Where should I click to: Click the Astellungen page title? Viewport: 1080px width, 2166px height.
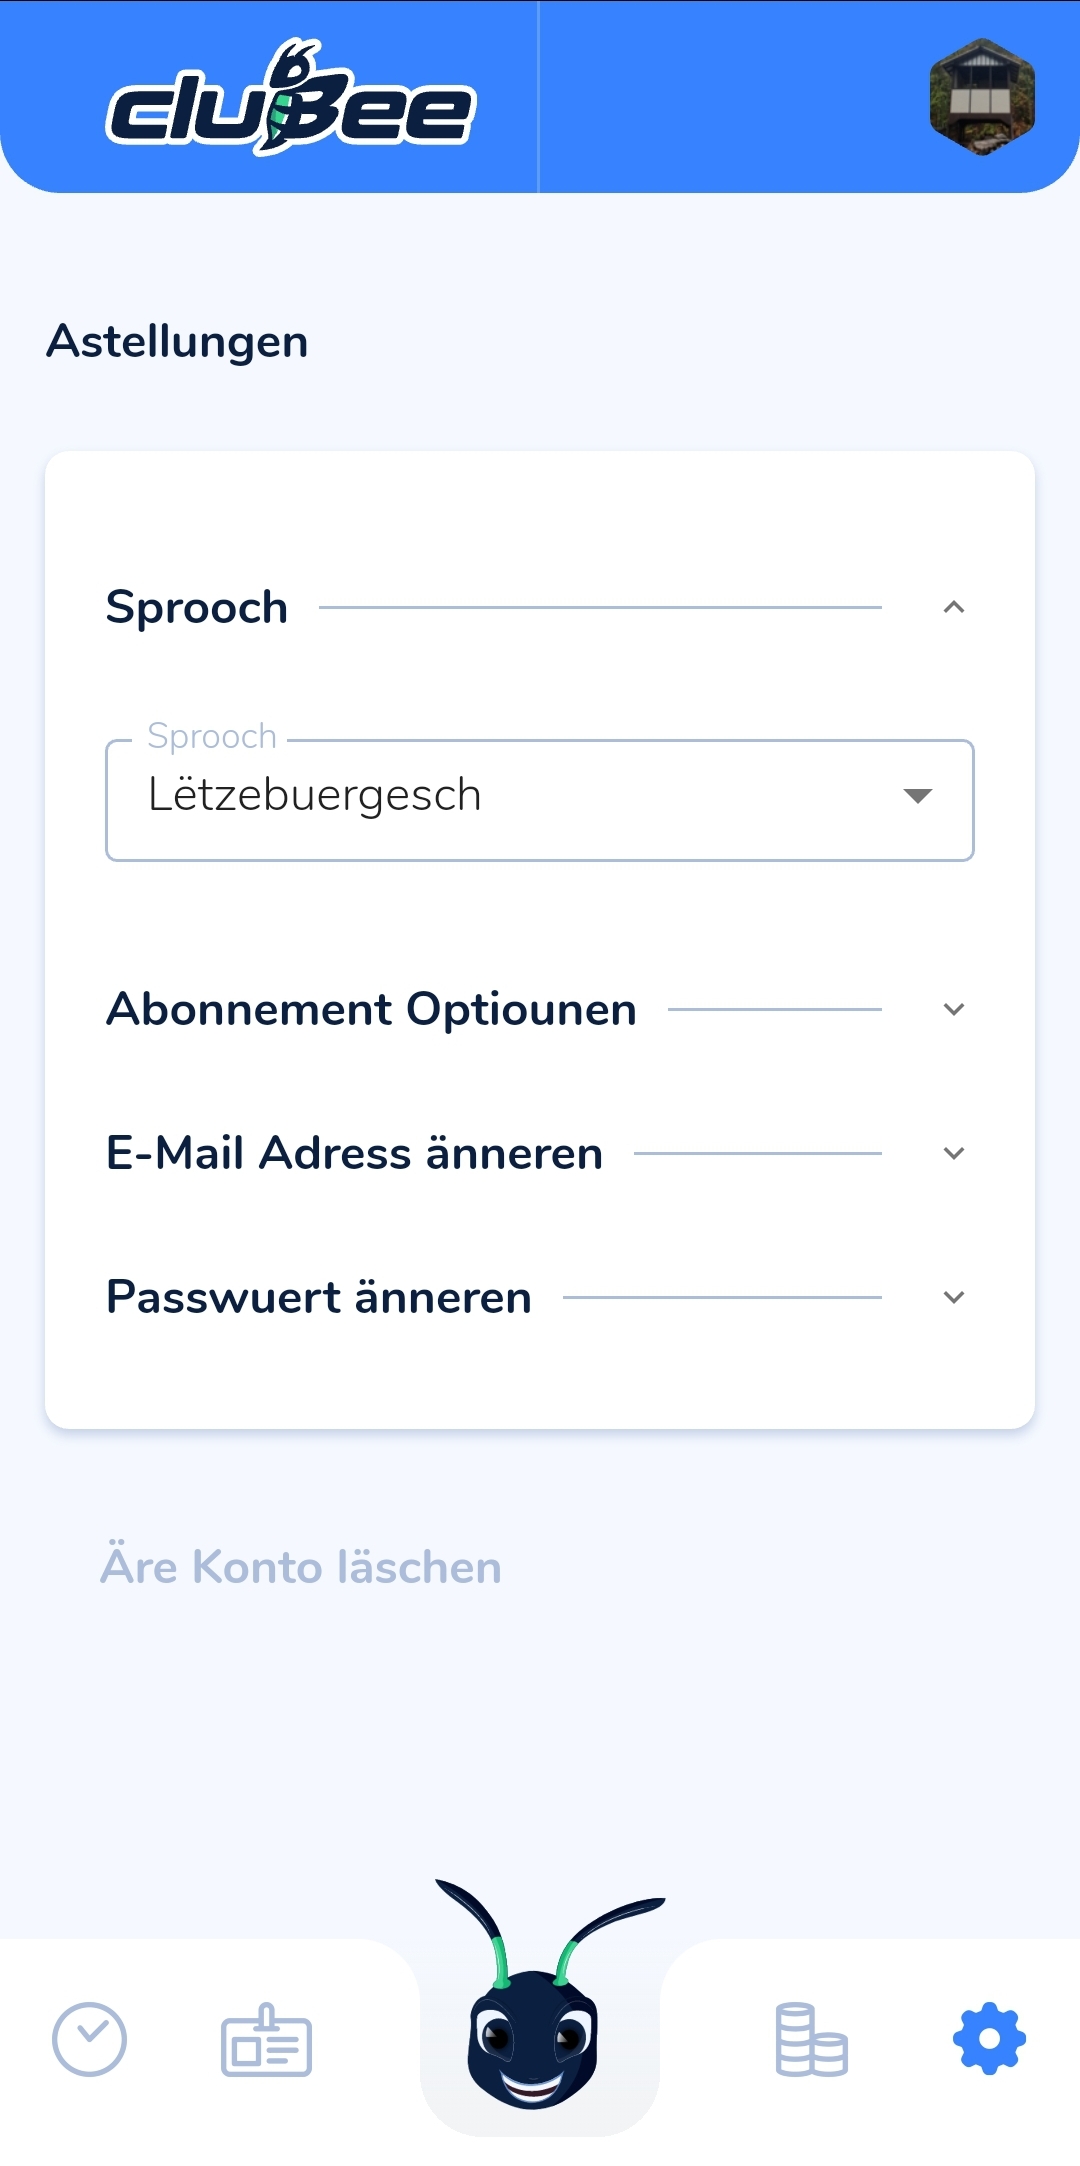click(177, 342)
